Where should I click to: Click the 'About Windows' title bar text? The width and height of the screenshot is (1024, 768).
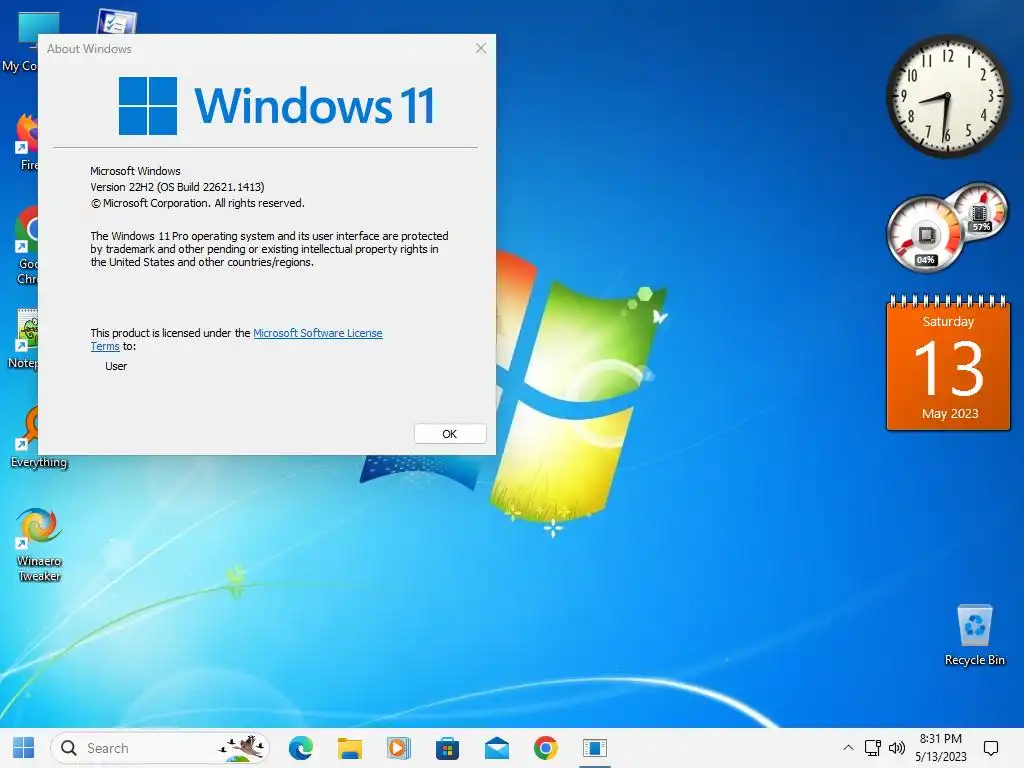click(x=89, y=49)
